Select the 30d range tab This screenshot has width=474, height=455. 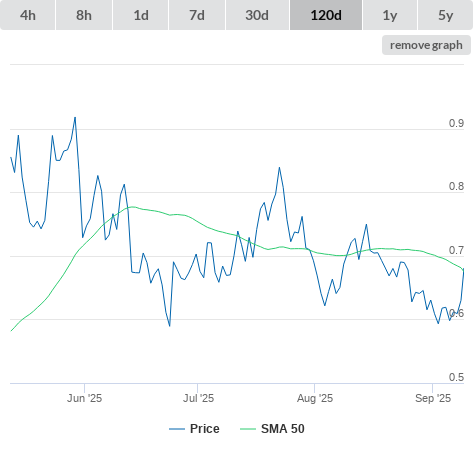pyautogui.click(x=257, y=15)
